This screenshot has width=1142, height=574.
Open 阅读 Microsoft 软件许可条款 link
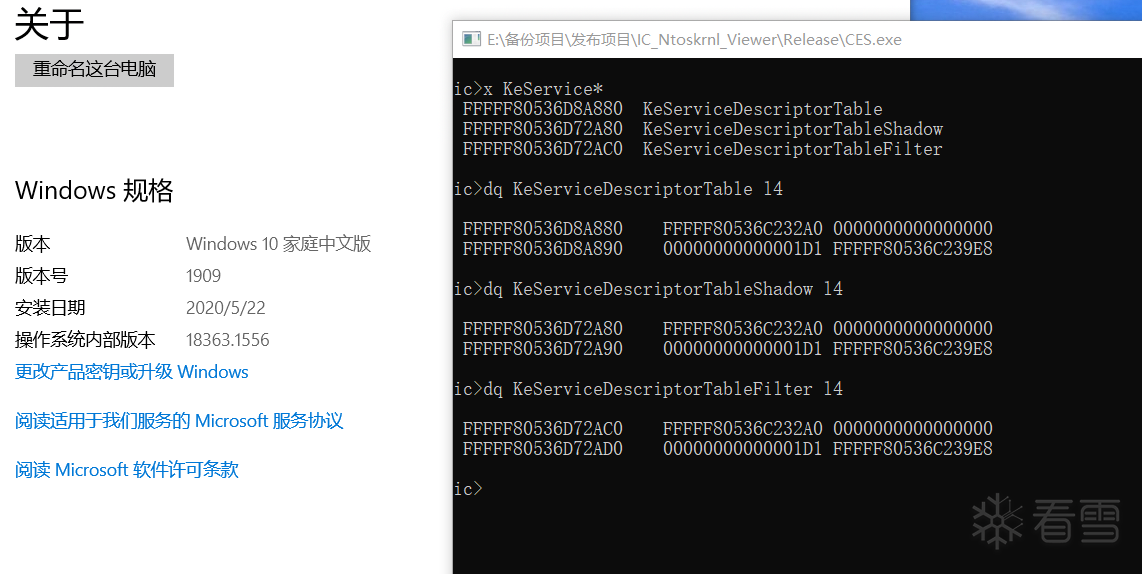tap(127, 469)
